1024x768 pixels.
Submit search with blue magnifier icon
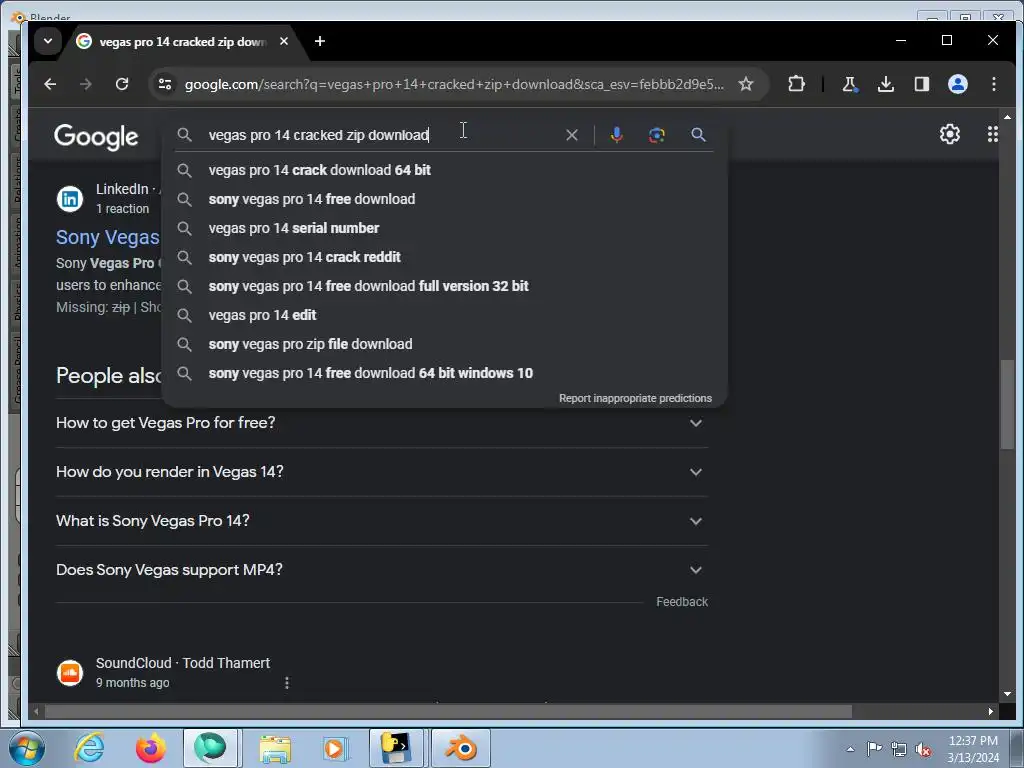[698, 135]
